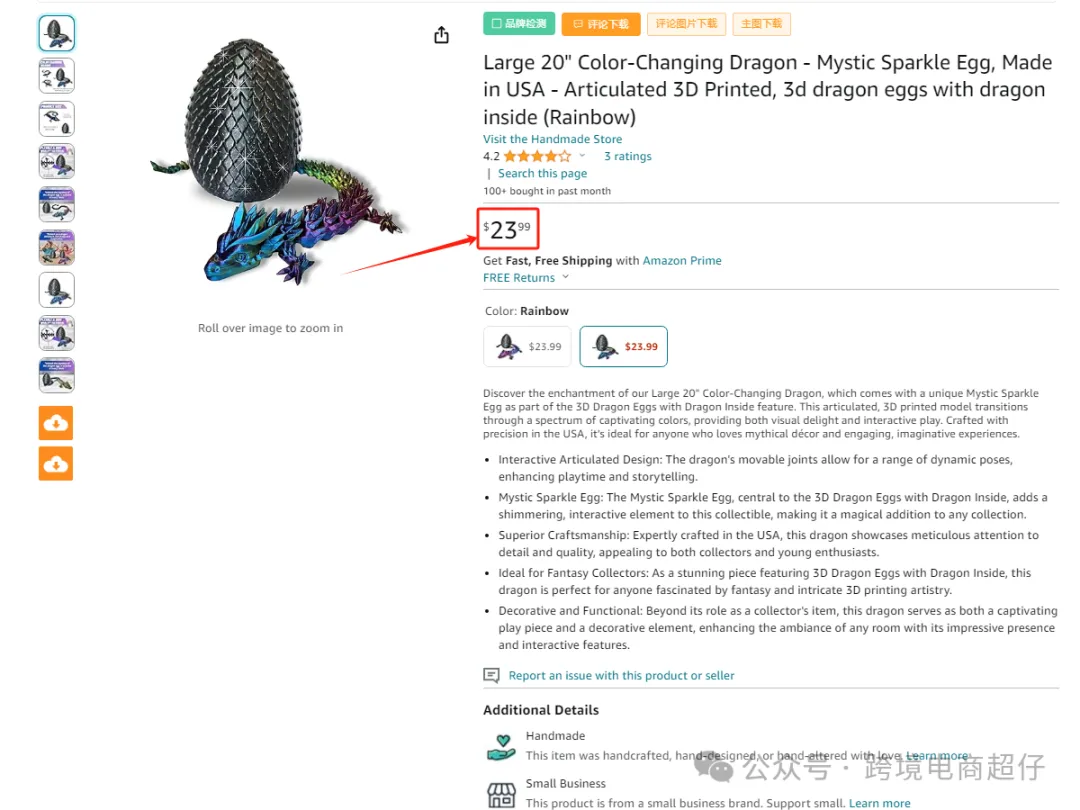This screenshot has height=810, width=1080.
Task: Click the 4.2 star rating stars
Action: pyautogui.click(x=537, y=156)
